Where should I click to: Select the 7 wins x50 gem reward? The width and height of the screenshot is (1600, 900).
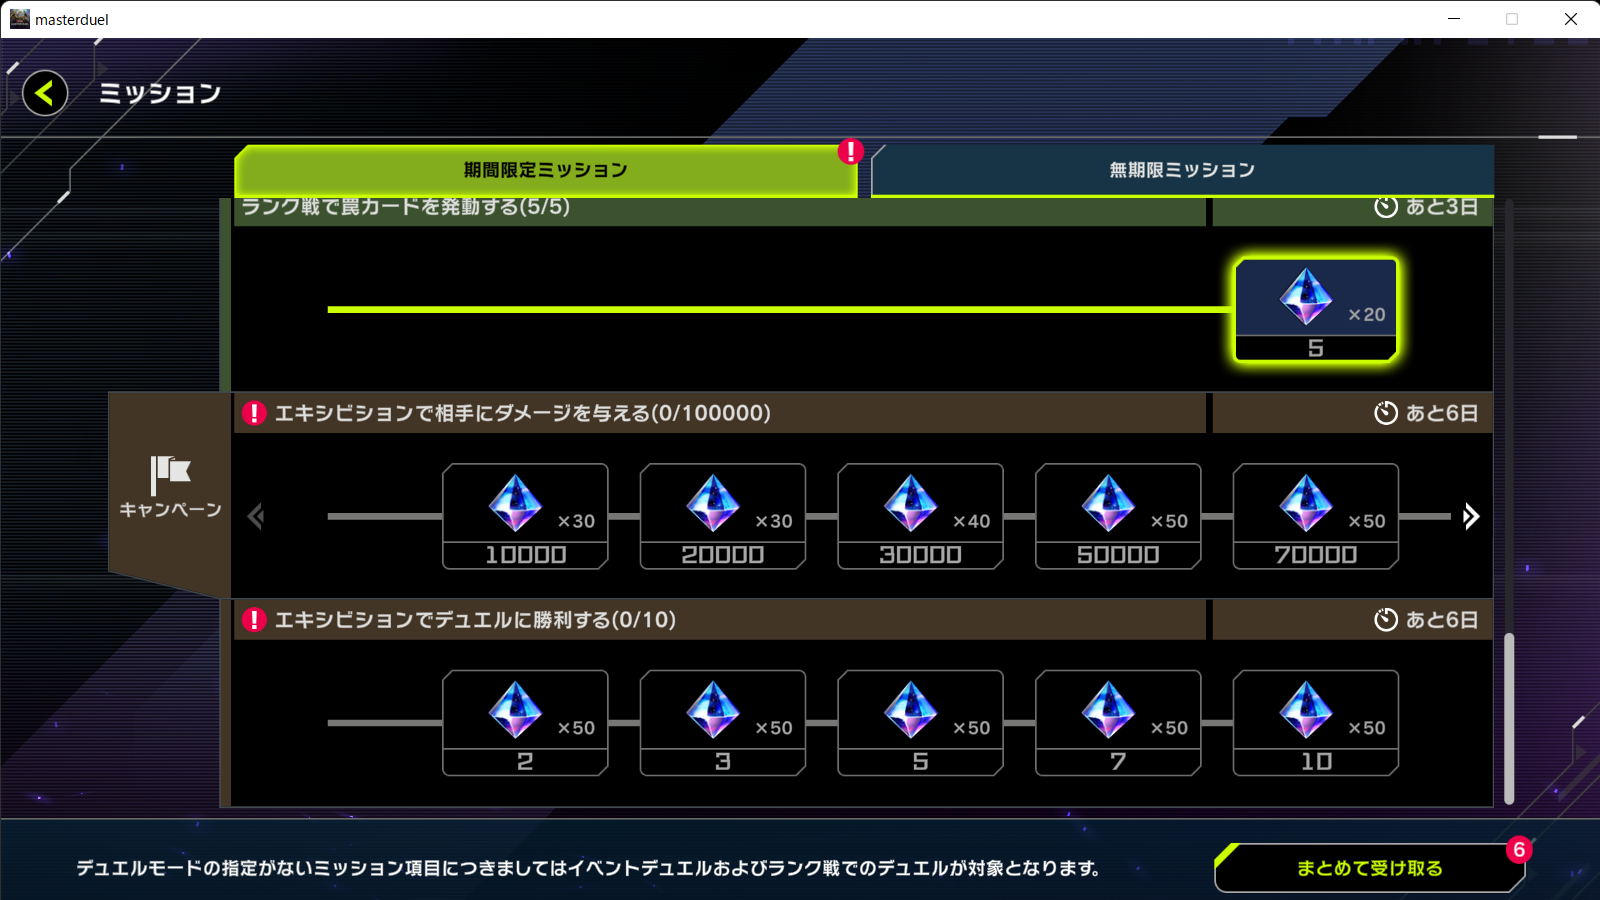tap(1118, 723)
